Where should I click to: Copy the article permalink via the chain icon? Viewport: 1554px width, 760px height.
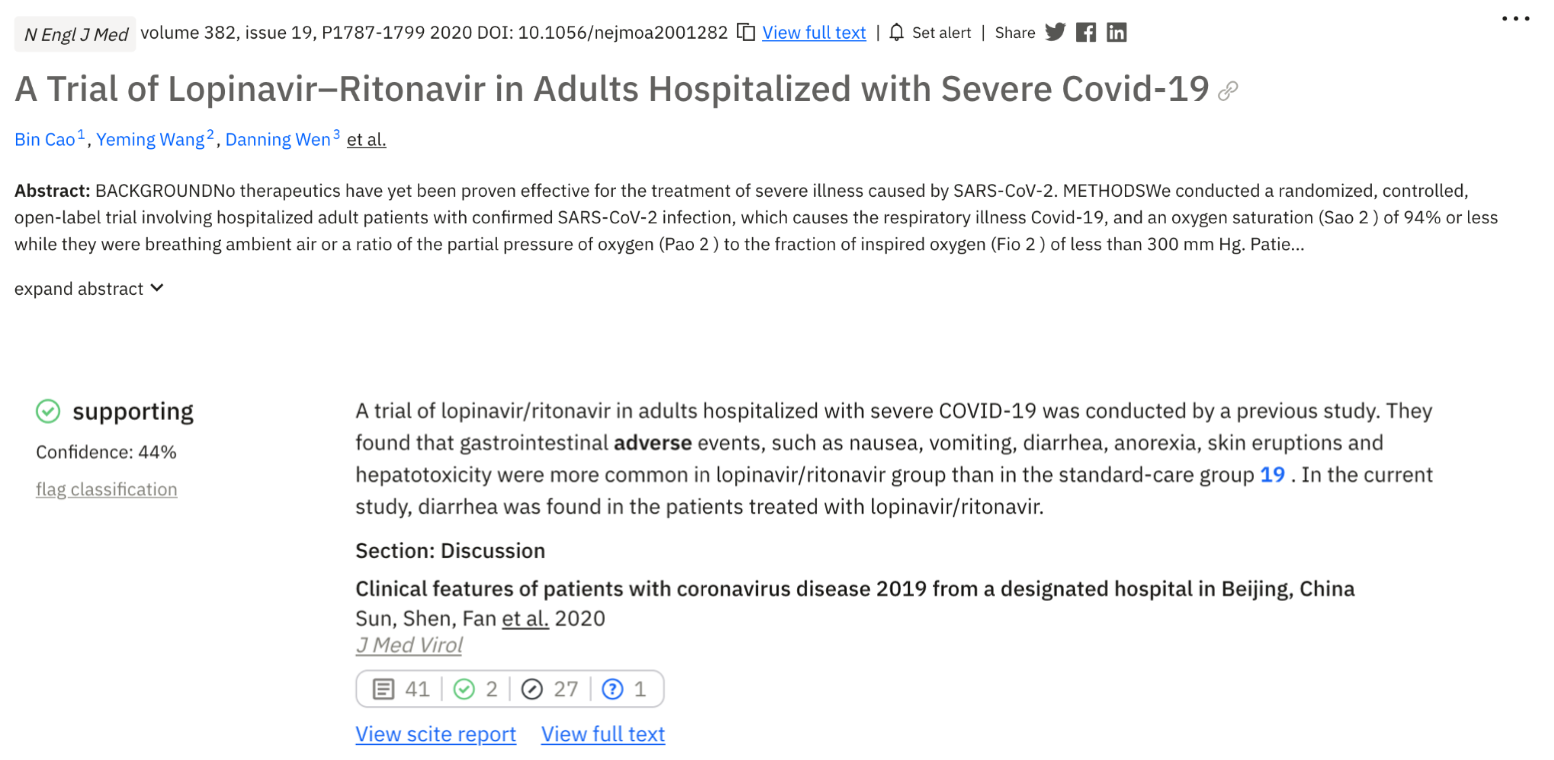(x=1228, y=89)
